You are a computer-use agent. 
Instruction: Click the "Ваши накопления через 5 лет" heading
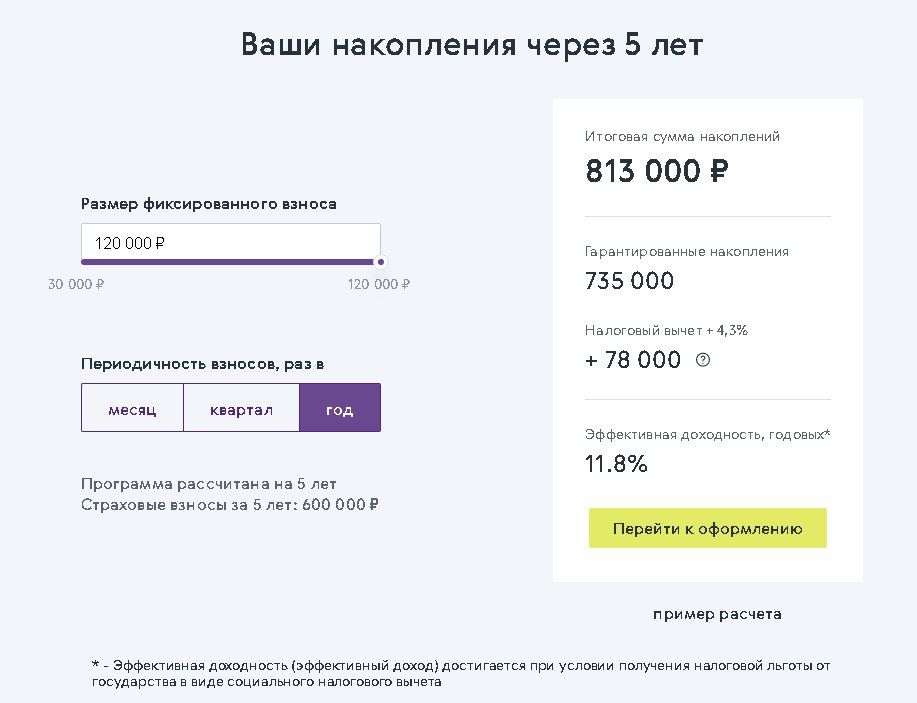pyautogui.click(x=472, y=45)
